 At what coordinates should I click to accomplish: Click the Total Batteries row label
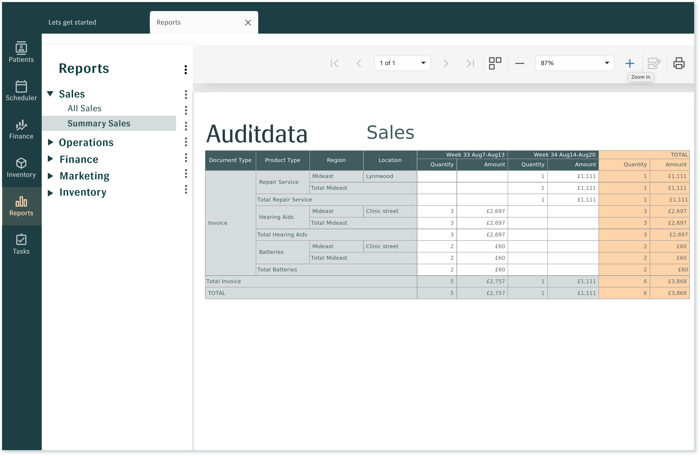pyautogui.click(x=277, y=269)
